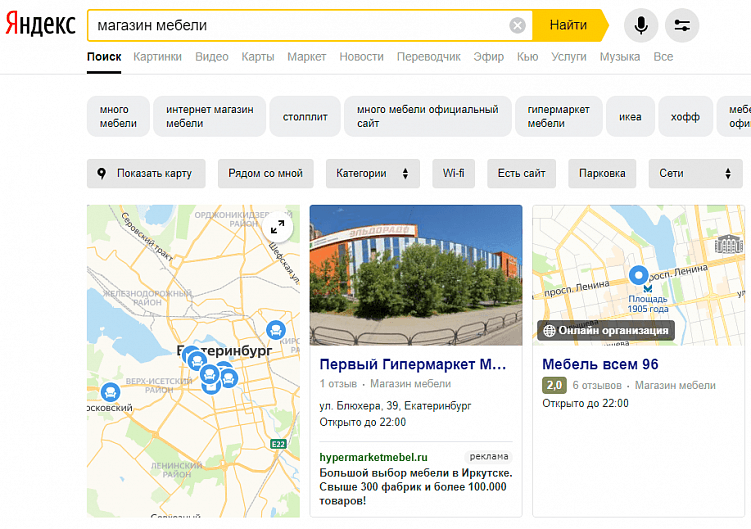Click the microphone voice search icon
The height and width of the screenshot is (529, 751).
tap(641, 25)
